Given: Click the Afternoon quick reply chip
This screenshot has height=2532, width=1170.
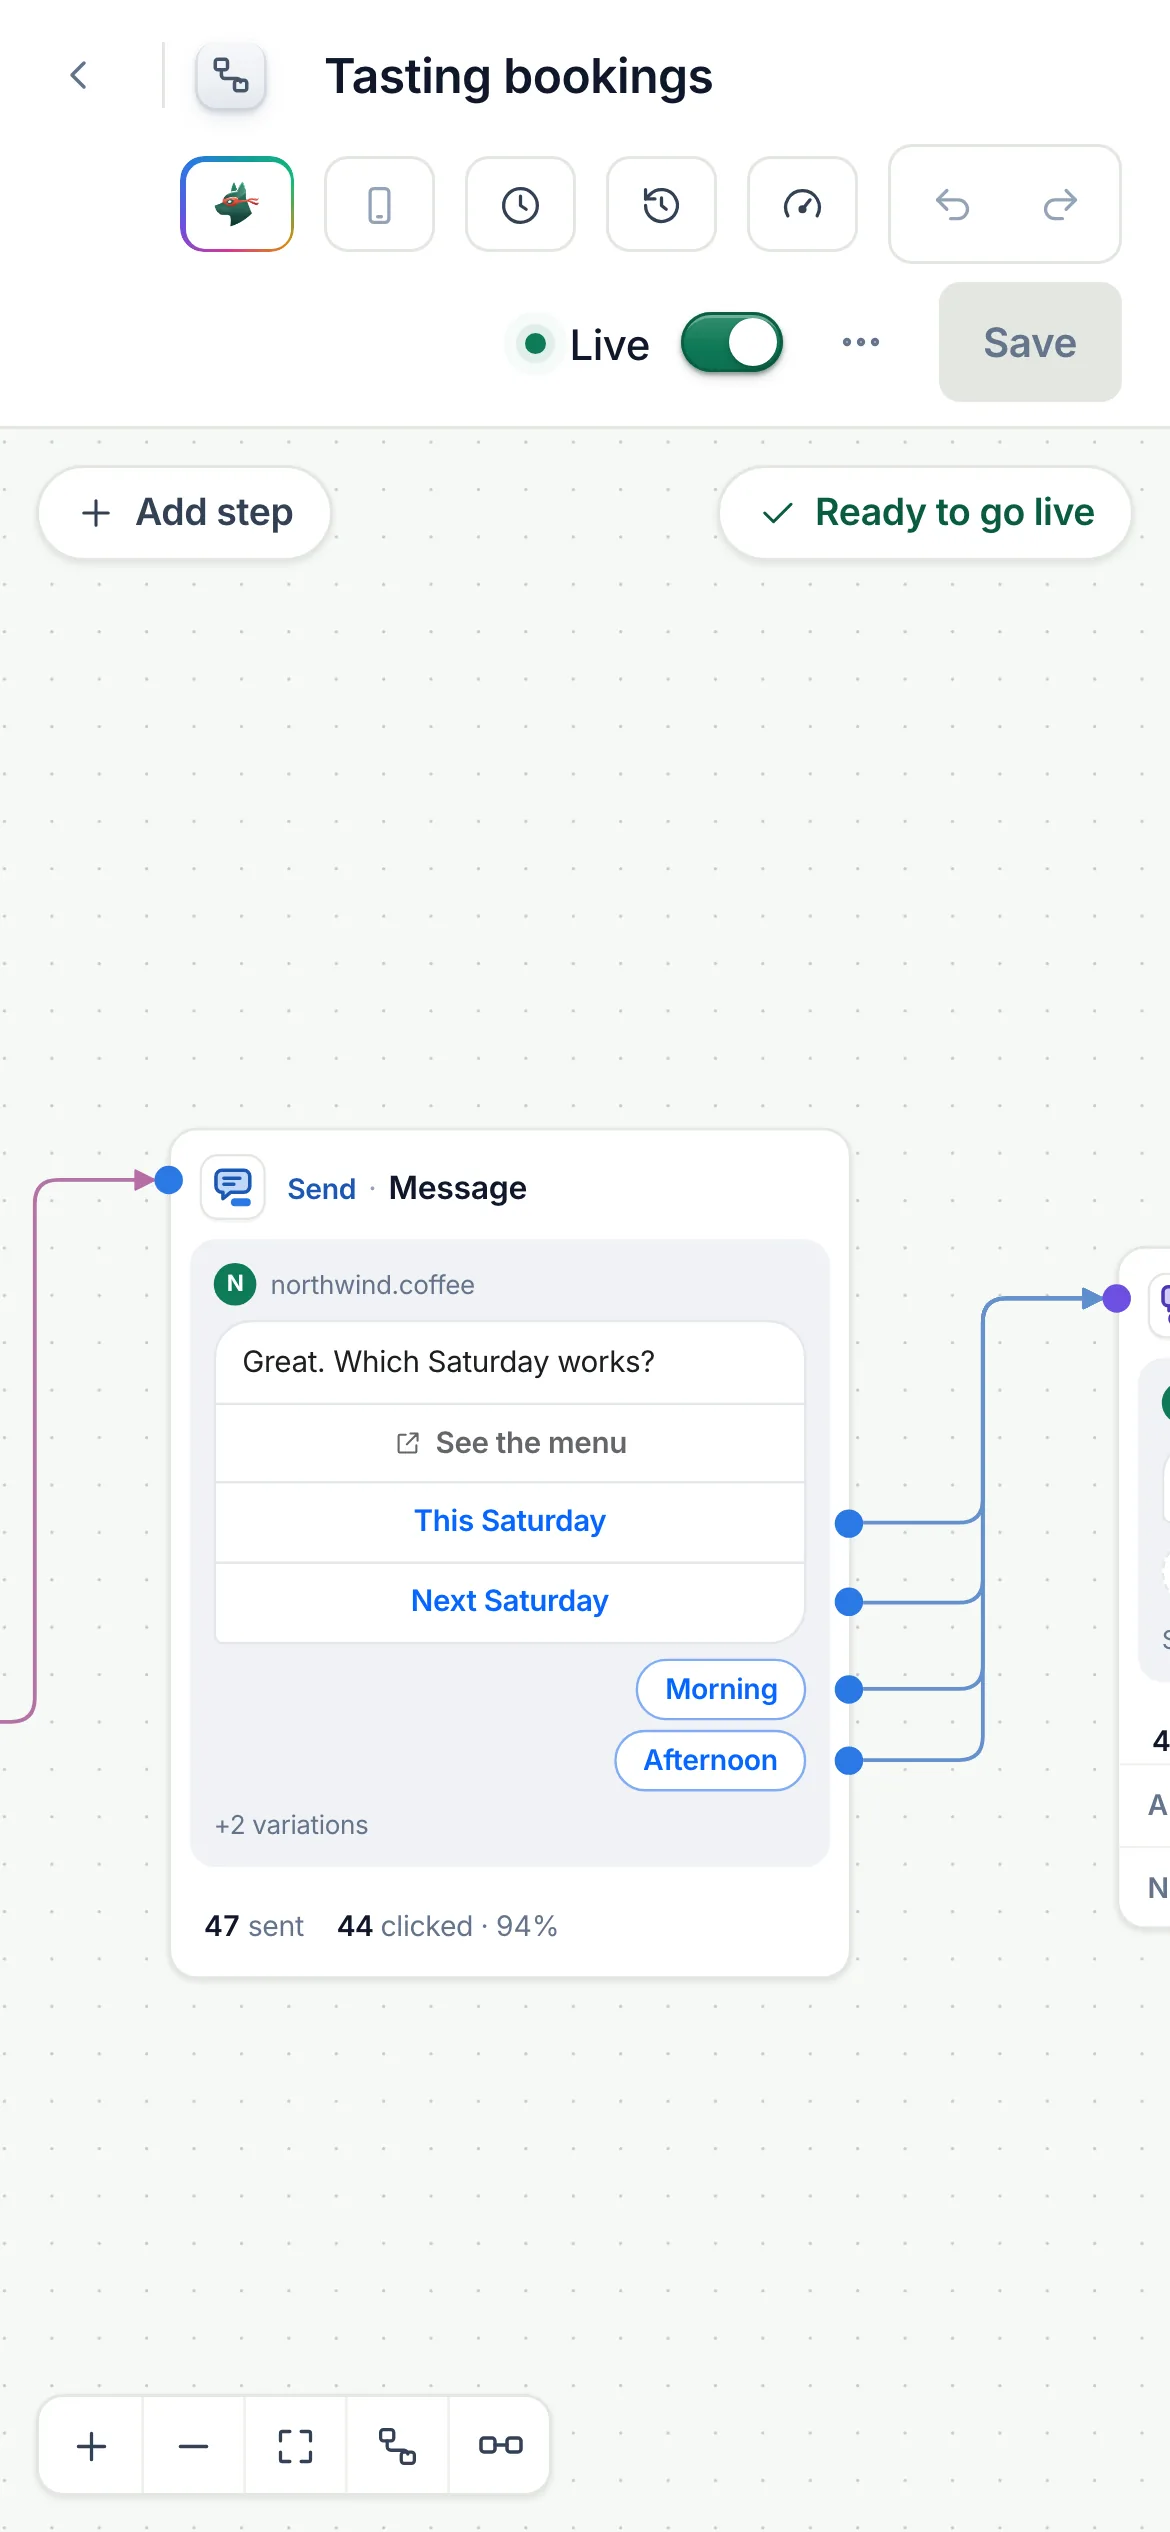Looking at the screenshot, I should click(710, 1760).
